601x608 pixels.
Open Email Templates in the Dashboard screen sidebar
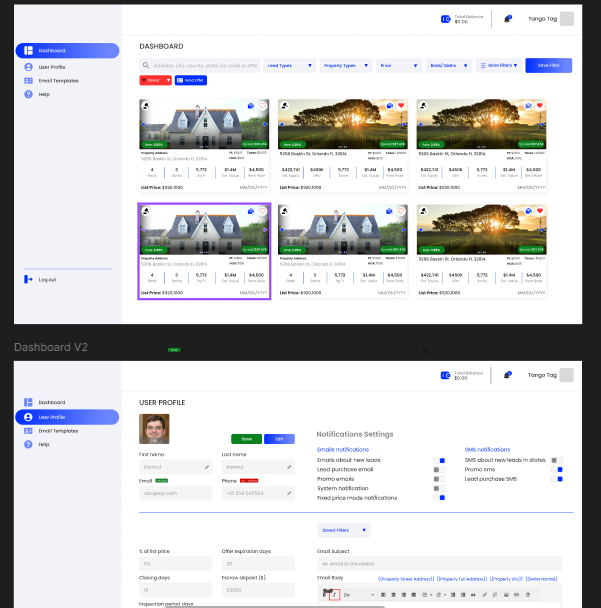tap(58, 80)
